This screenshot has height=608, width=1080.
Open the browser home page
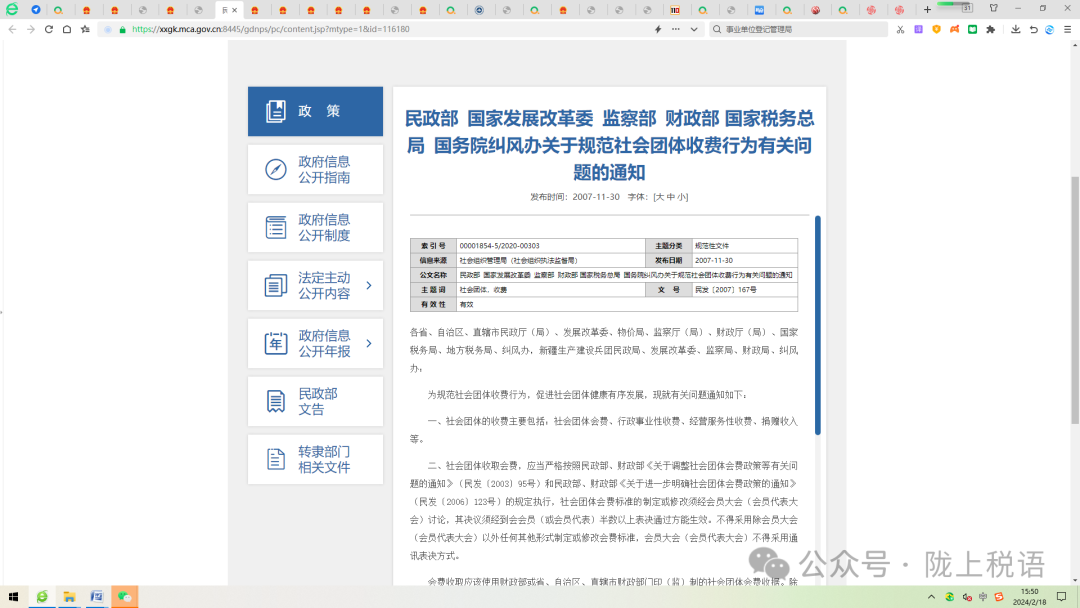coord(67,30)
